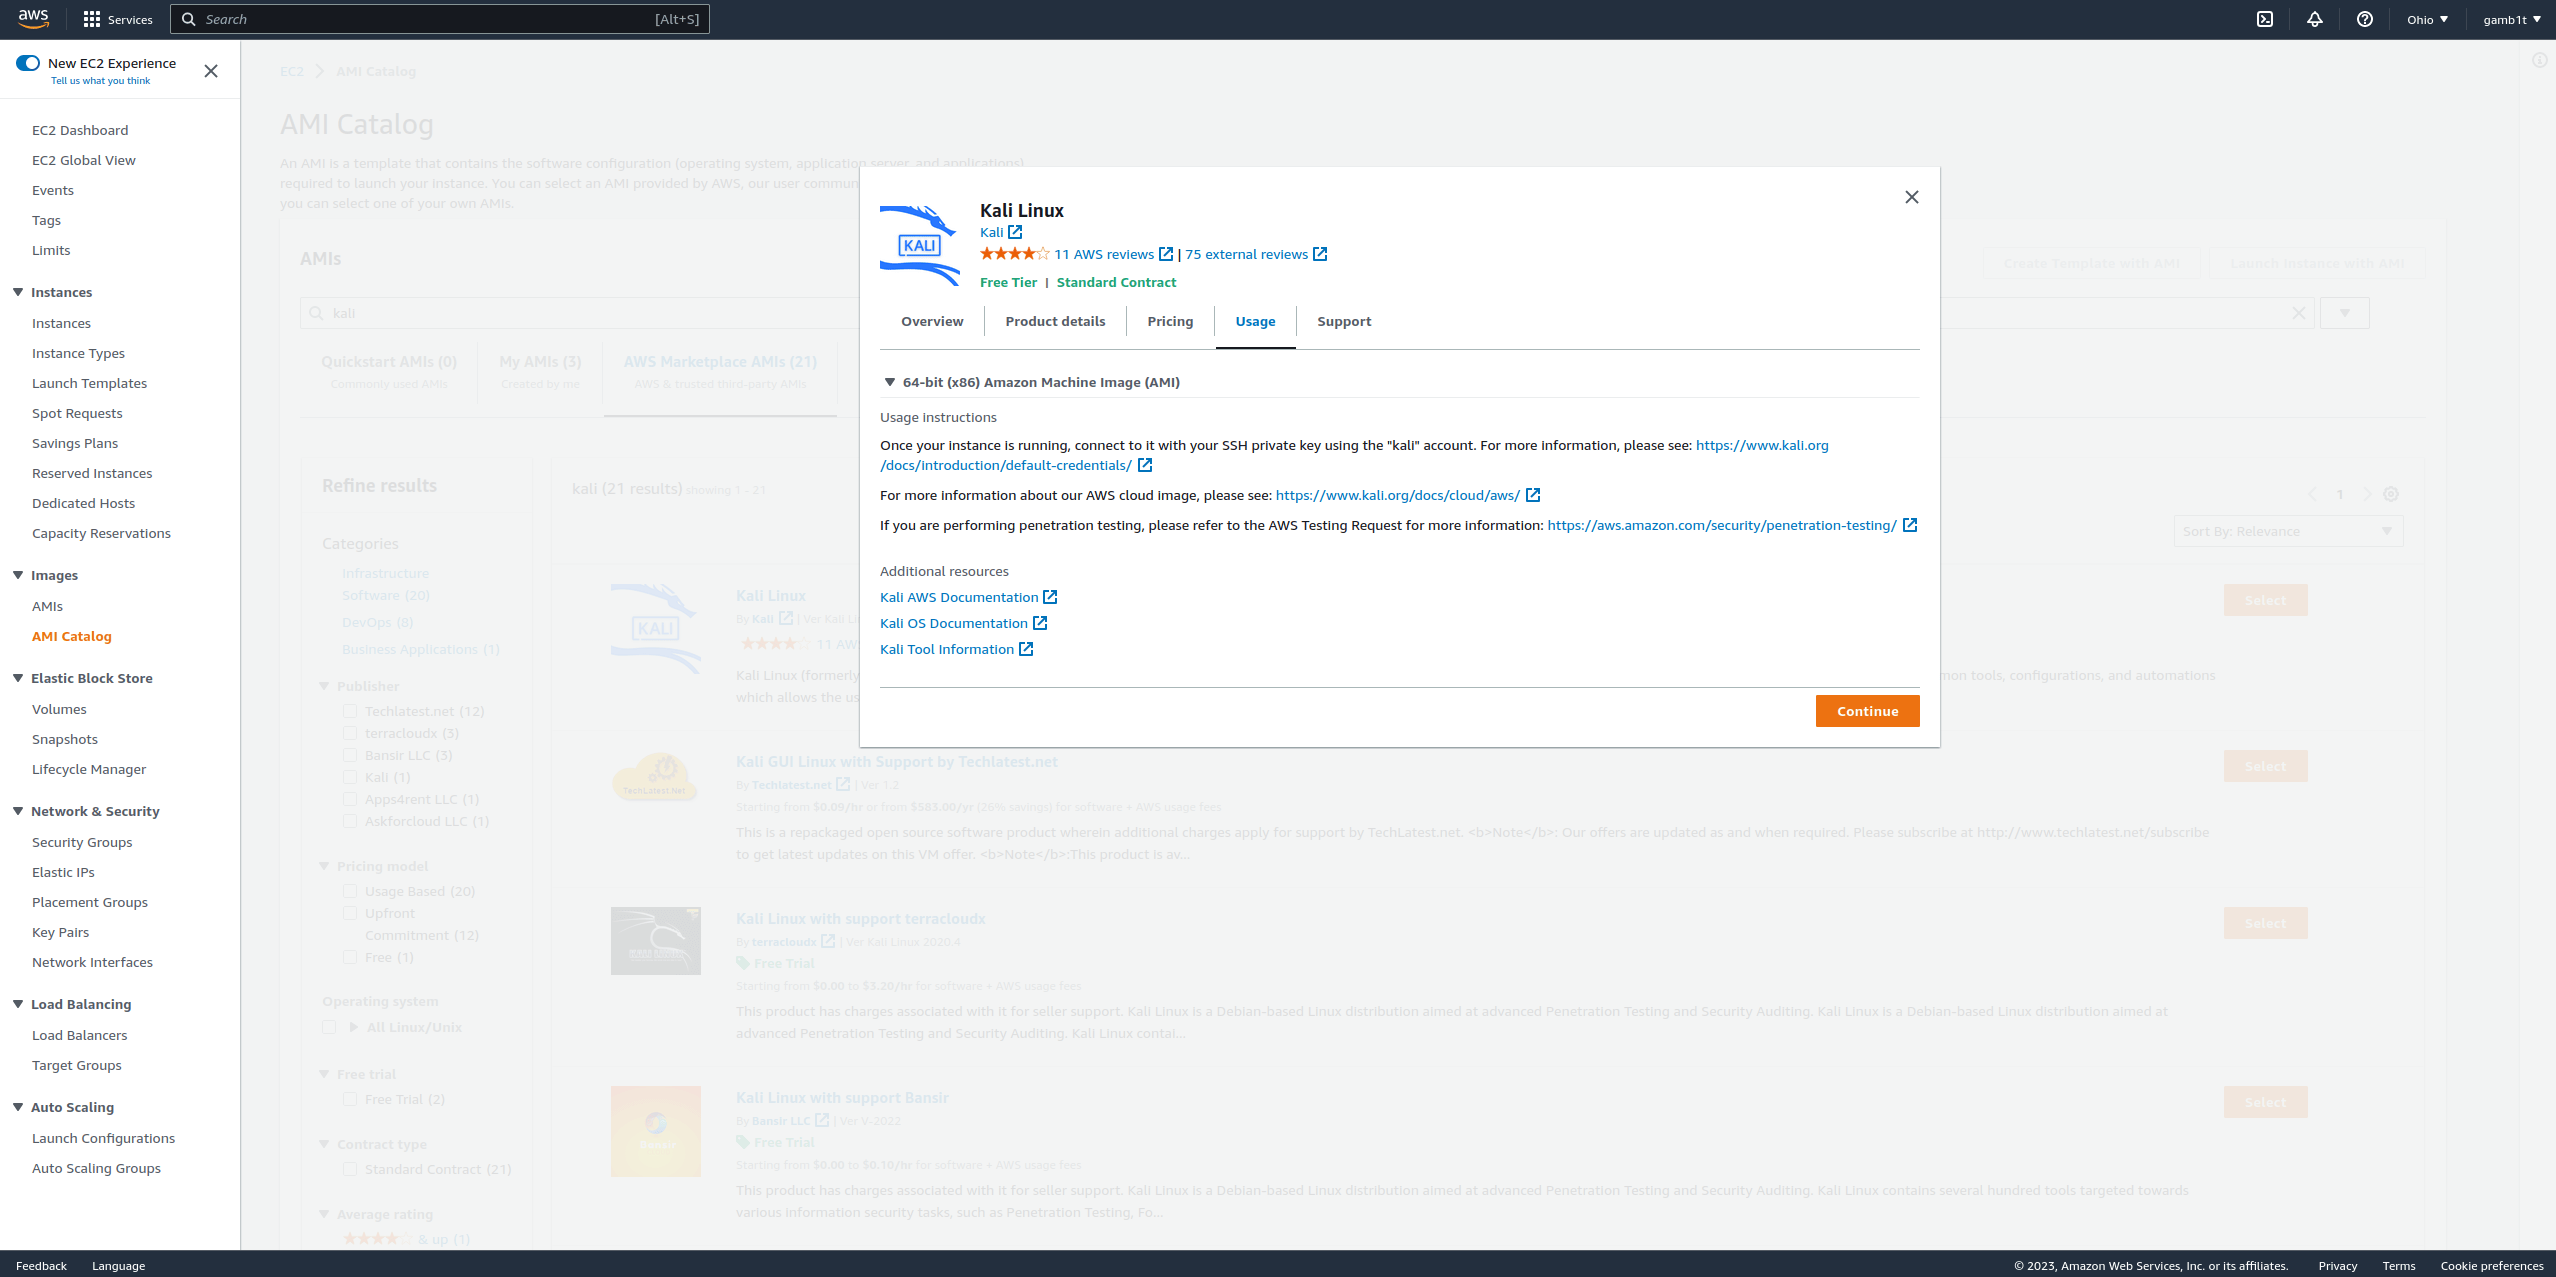Switch to the Pricing tab
This screenshot has width=2556, height=1277.
[x=1170, y=321]
